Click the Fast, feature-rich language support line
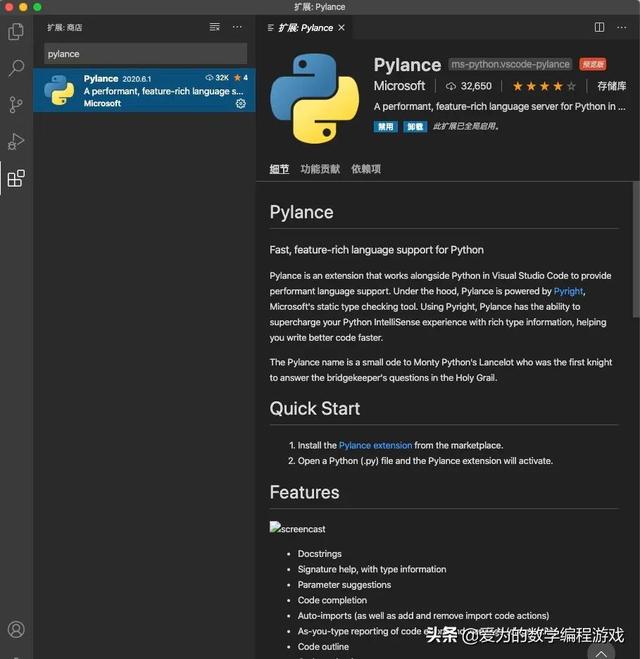The image size is (640, 659). pyautogui.click(x=377, y=250)
